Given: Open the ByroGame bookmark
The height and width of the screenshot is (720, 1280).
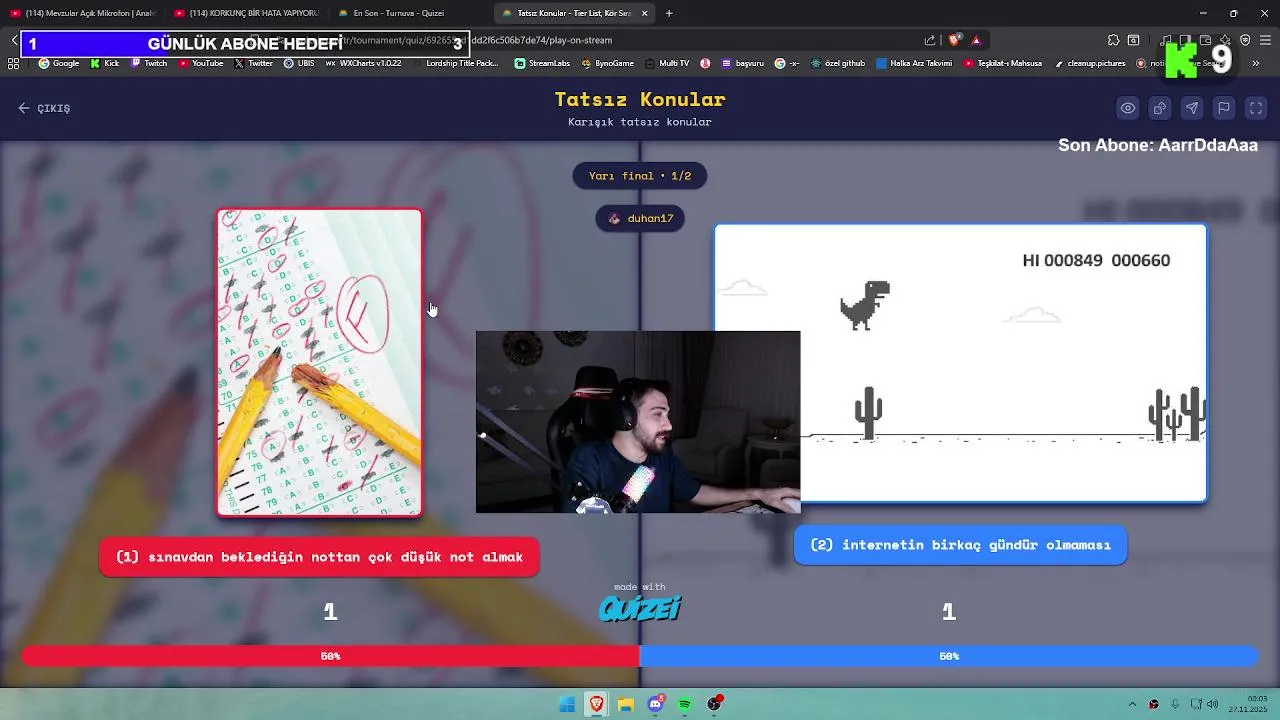Looking at the screenshot, I should 607,63.
